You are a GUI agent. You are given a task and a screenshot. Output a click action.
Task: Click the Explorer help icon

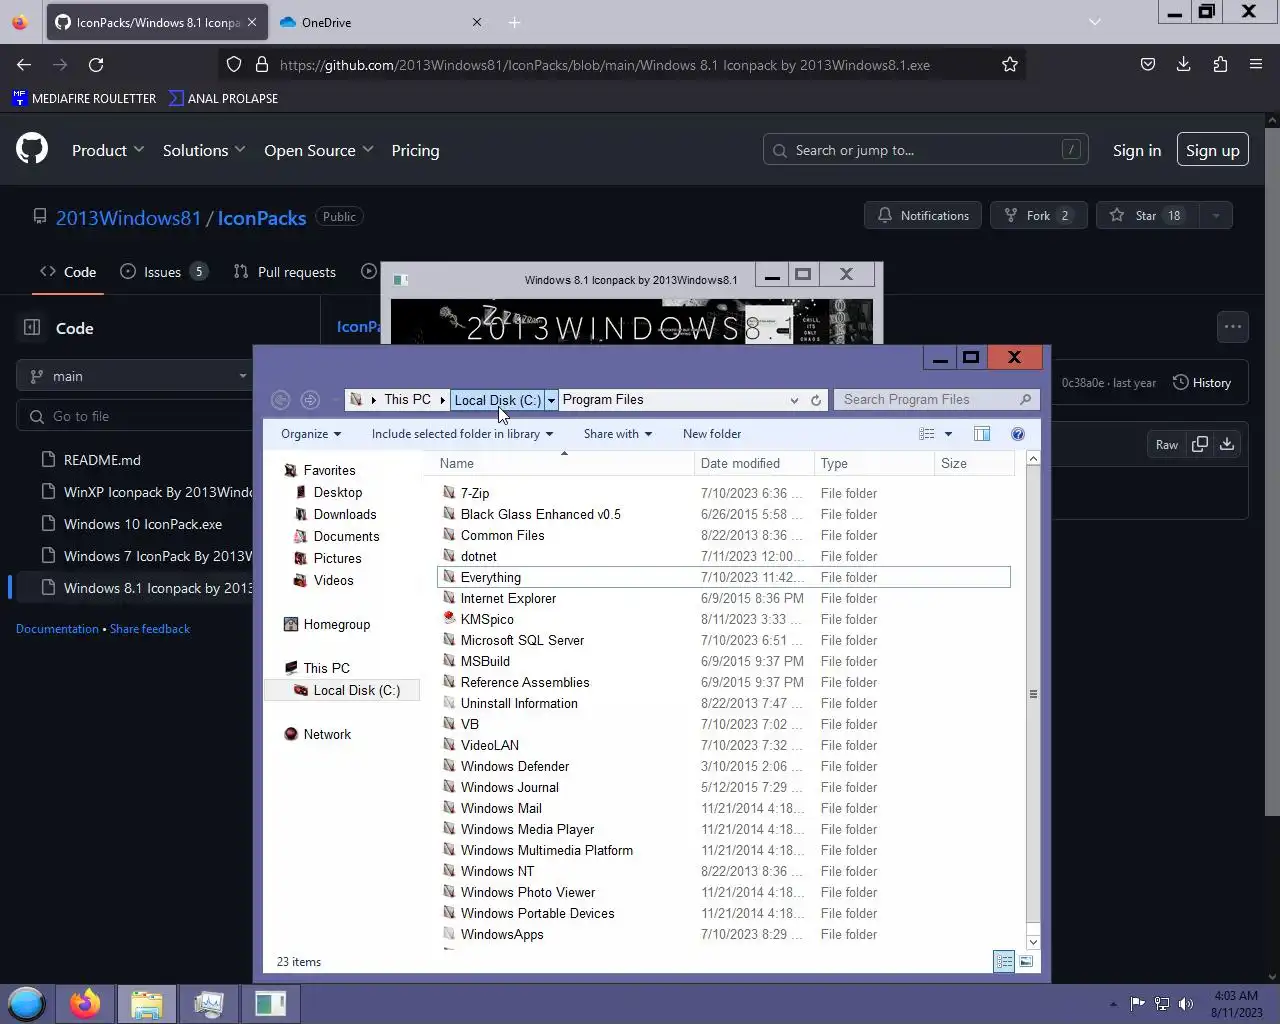[1017, 434]
